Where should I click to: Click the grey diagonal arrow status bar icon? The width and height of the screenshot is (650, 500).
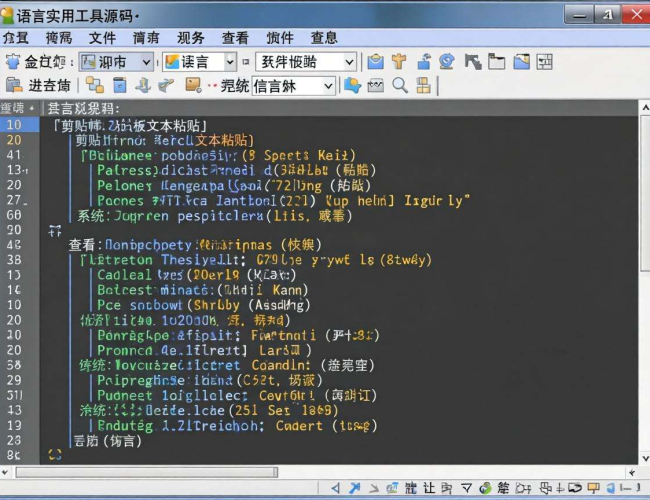pos(374,488)
